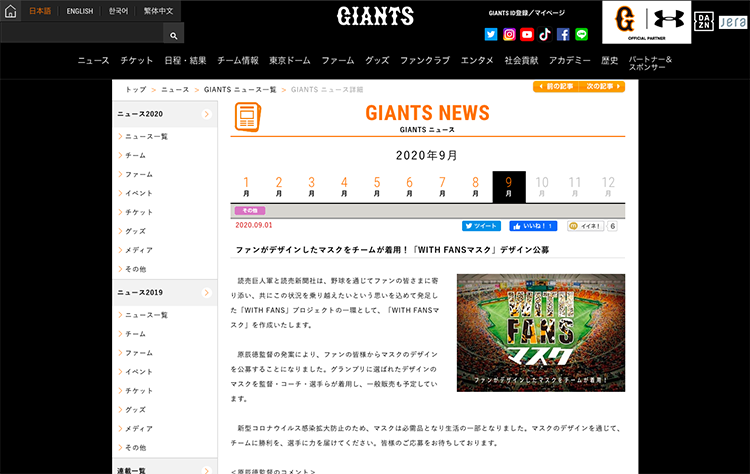Click the WITH FANS マスク article image
This screenshot has height=474, width=750.
pos(541,332)
